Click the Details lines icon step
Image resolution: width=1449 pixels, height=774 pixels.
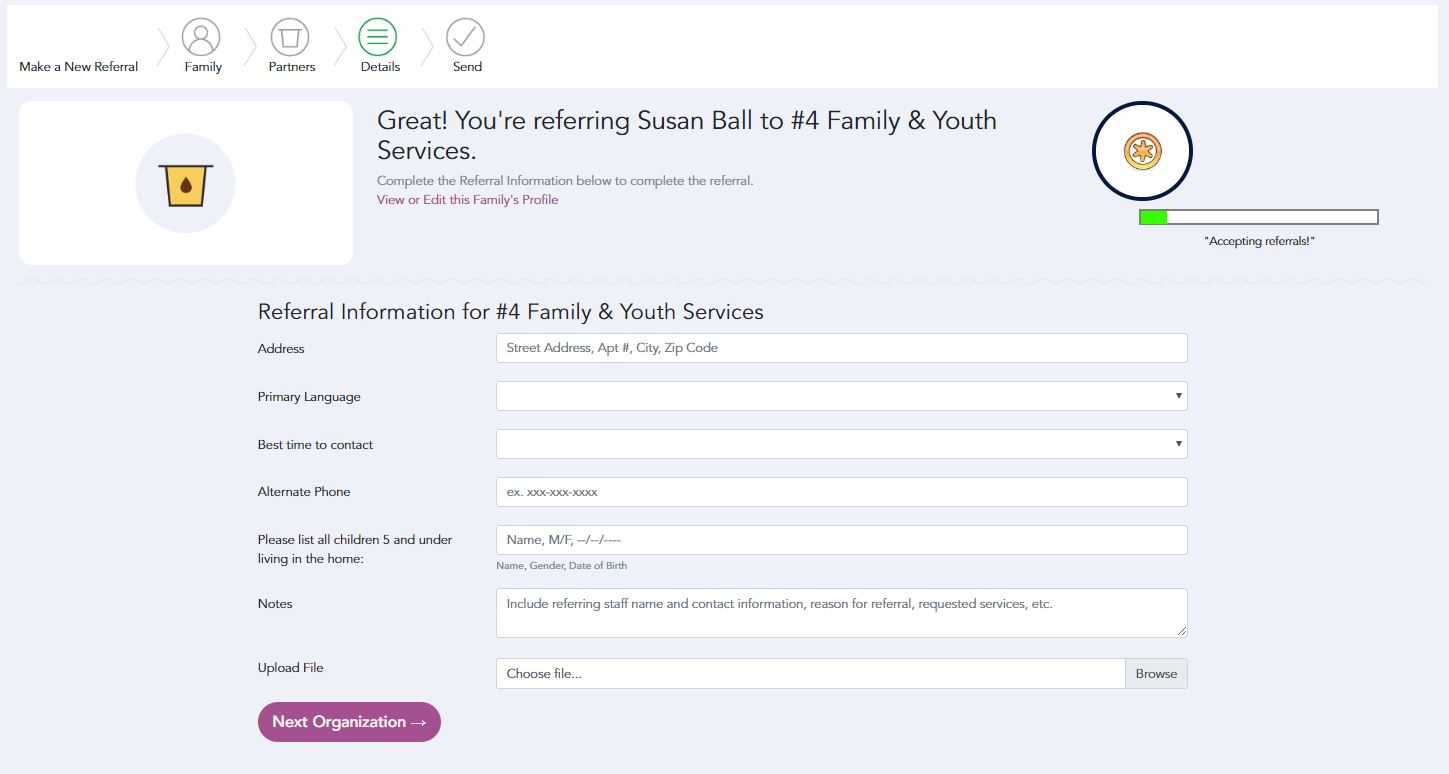click(378, 38)
